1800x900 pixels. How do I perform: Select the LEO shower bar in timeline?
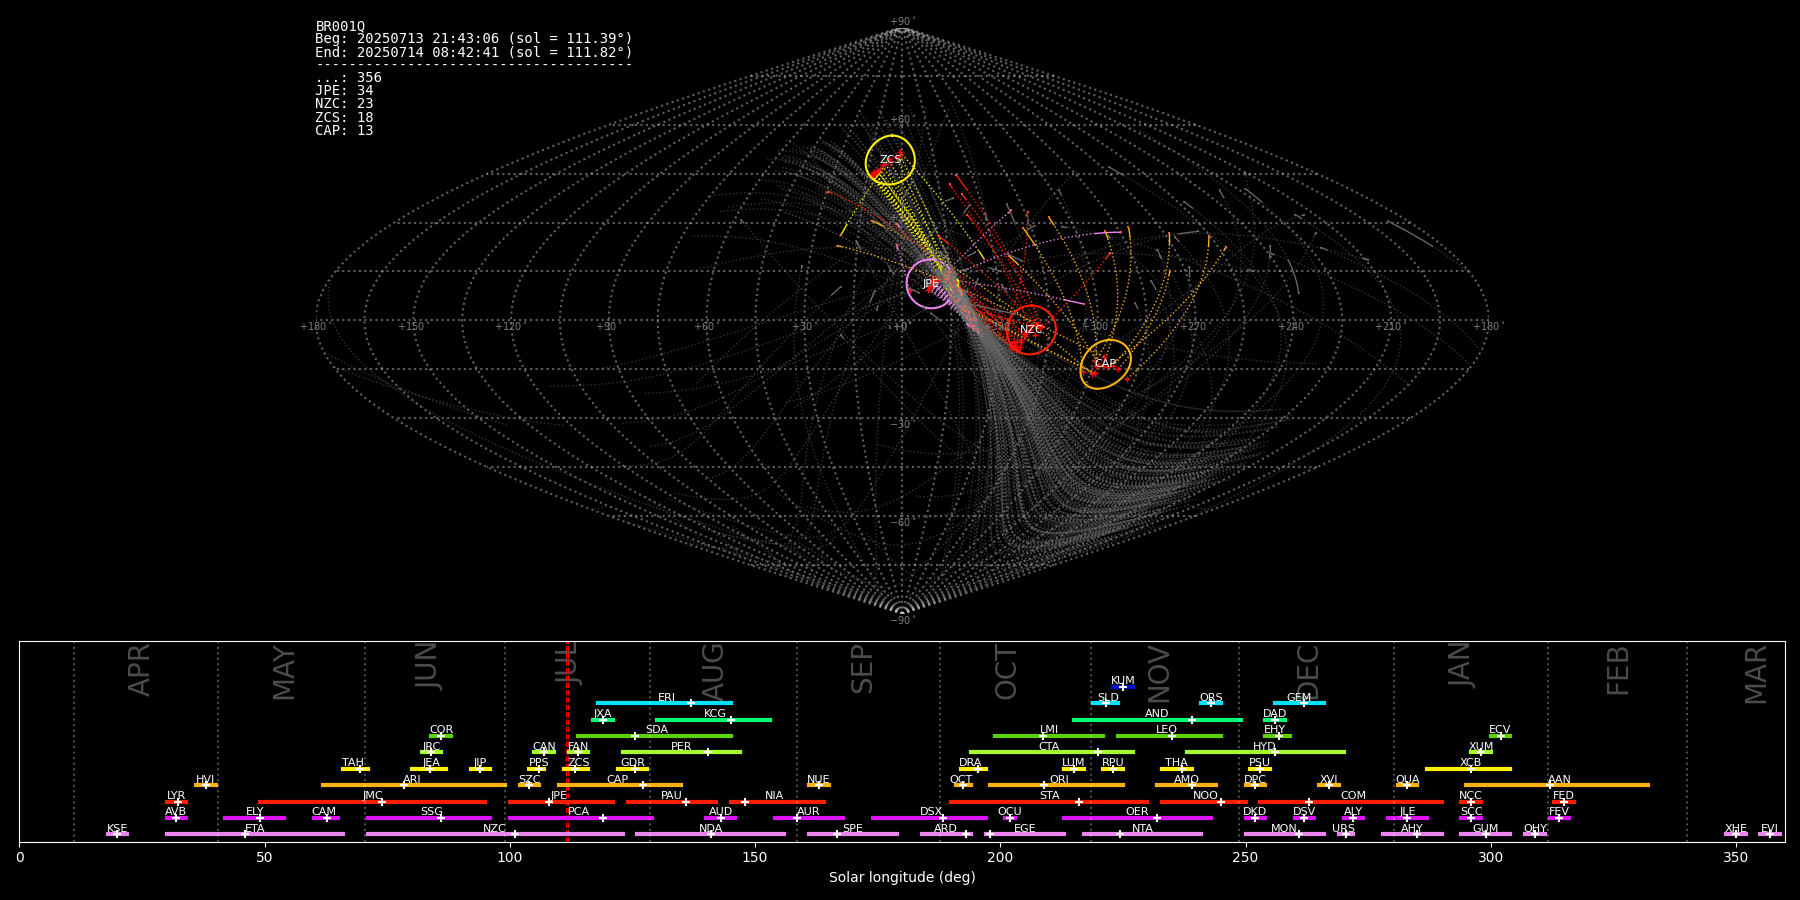[x=1169, y=736]
